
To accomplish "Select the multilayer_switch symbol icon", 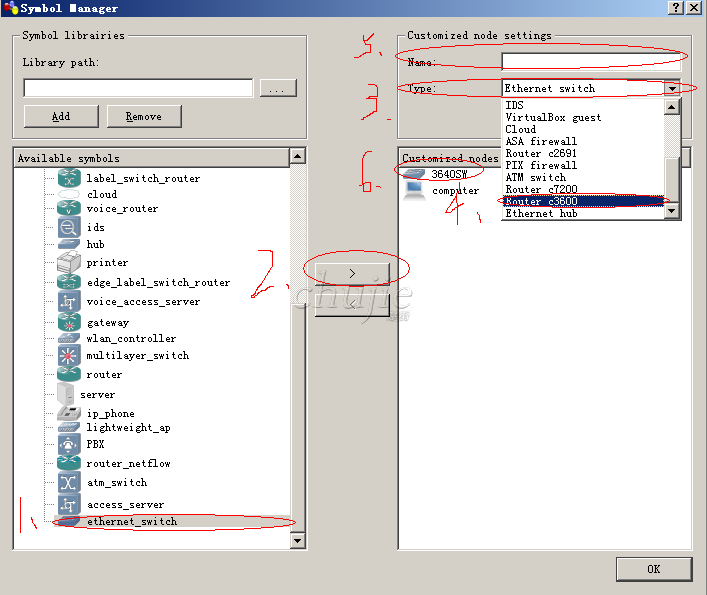I will pos(69,355).
